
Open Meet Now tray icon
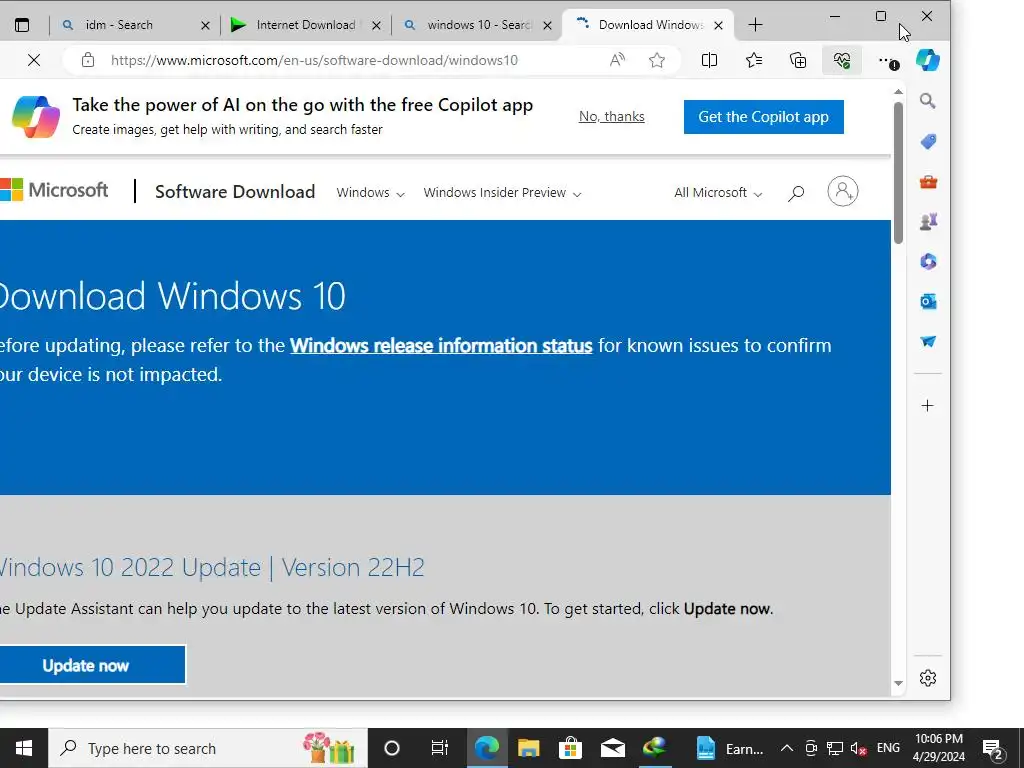click(x=811, y=748)
